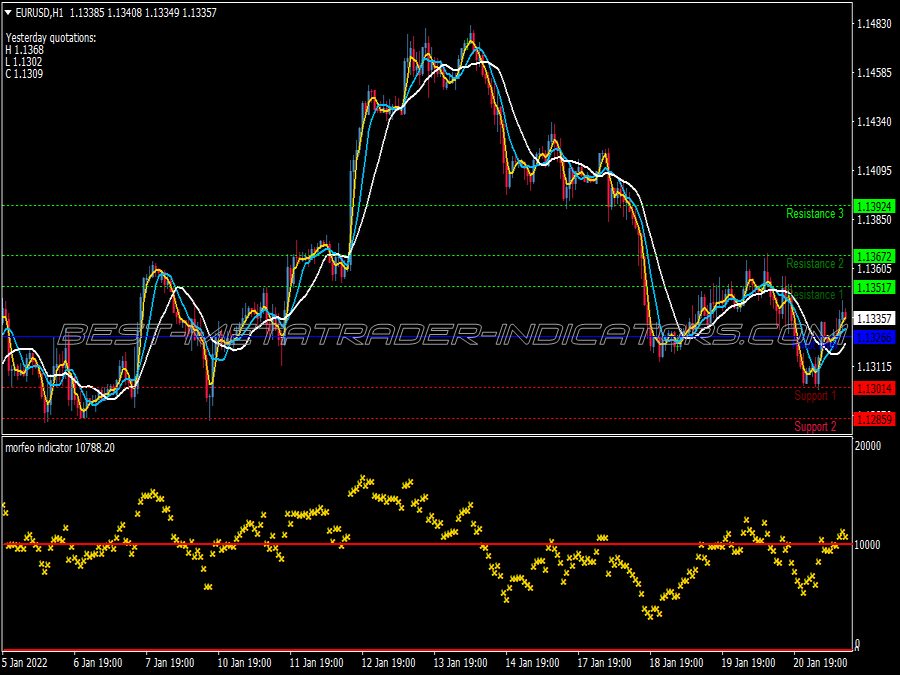Screen dimensions: 900x675
Task: Click the triangle arrow beside EURUSD,H1
Action: pos(8,12)
